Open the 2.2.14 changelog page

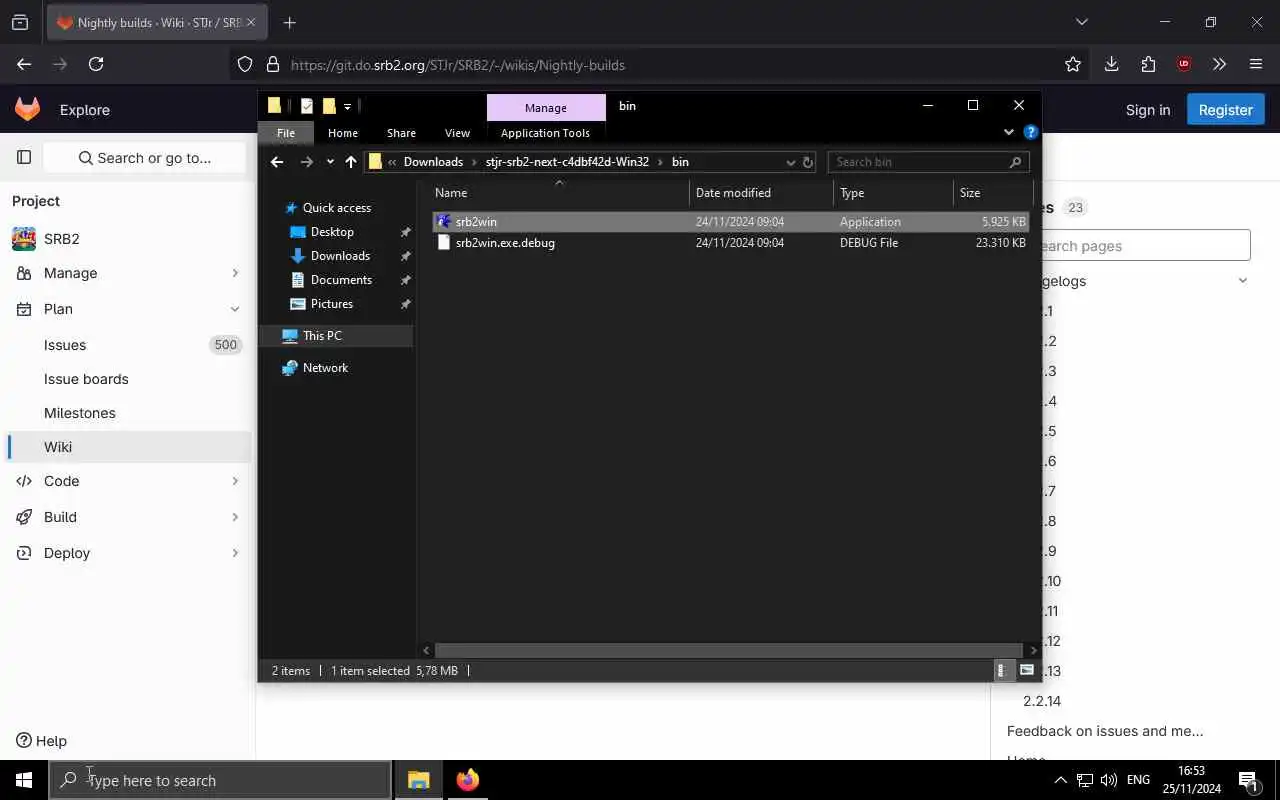[x=1042, y=701]
